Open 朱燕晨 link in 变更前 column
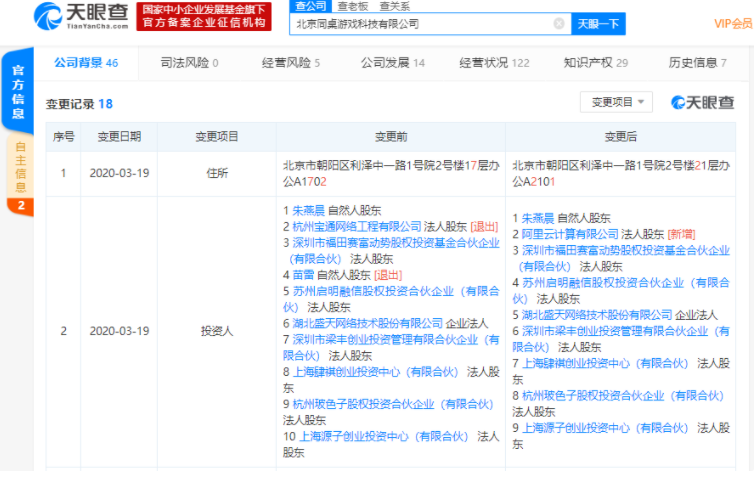 (x=309, y=210)
